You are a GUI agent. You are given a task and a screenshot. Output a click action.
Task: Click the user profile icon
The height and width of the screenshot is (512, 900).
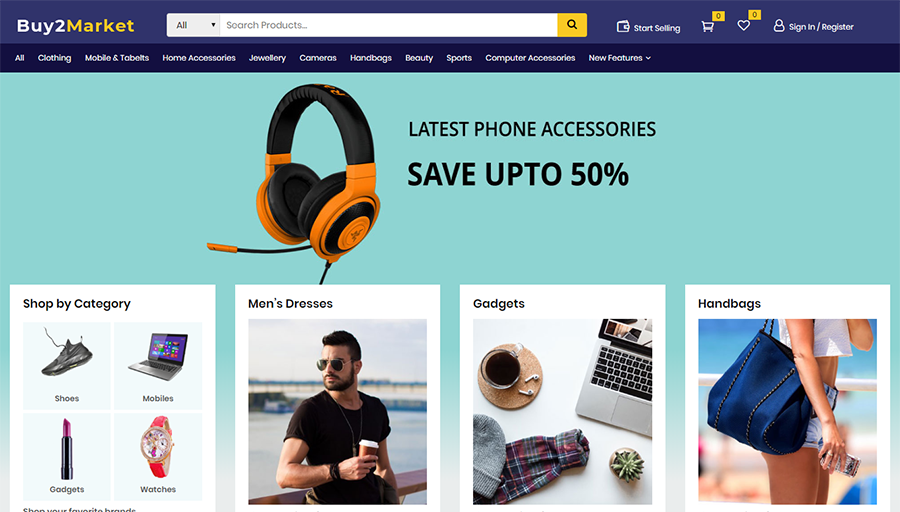pos(779,26)
